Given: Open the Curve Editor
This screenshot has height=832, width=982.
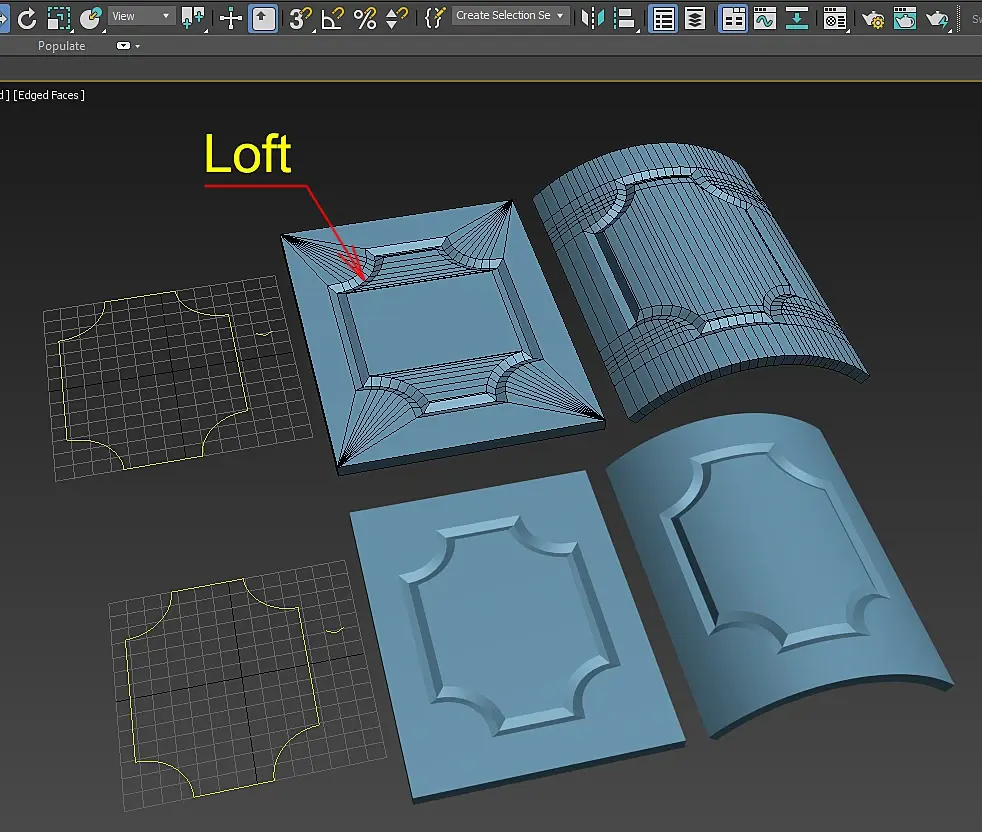Looking at the screenshot, I should tap(765, 17).
